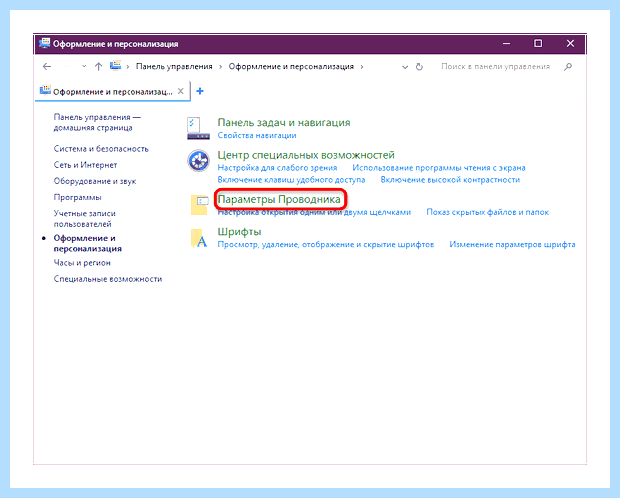Click the taskbar and navigation icon
Image resolution: width=620 pixels, height=498 pixels.
pos(198,128)
